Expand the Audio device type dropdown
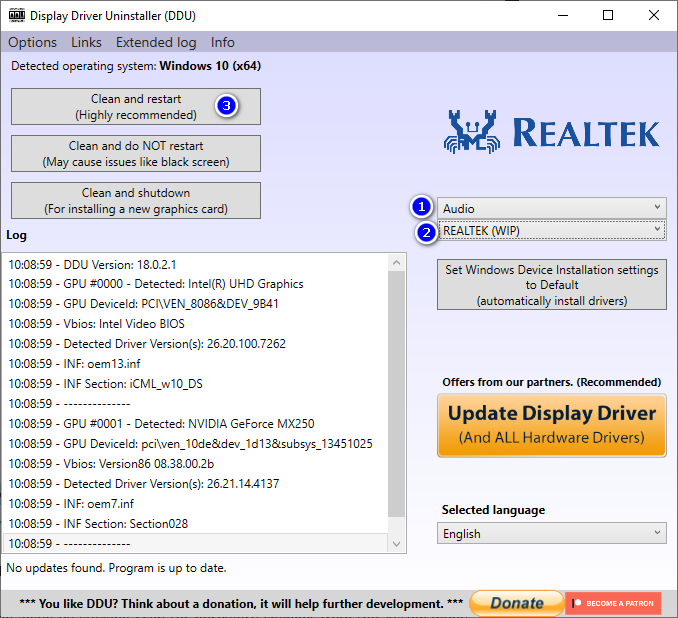The width and height of the screenshot is (678, 618). click(x=551, y=208)
